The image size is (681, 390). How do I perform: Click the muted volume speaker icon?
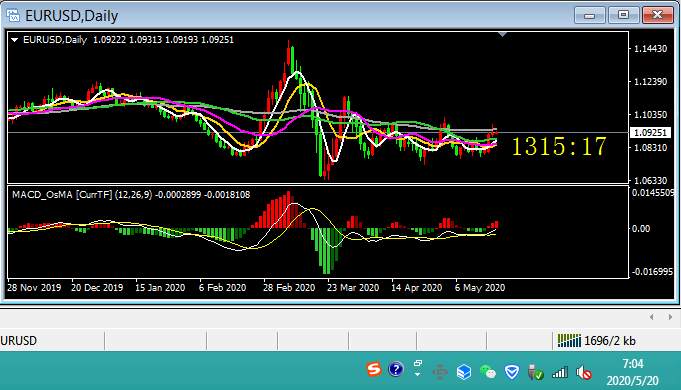(x=584, y=373)
